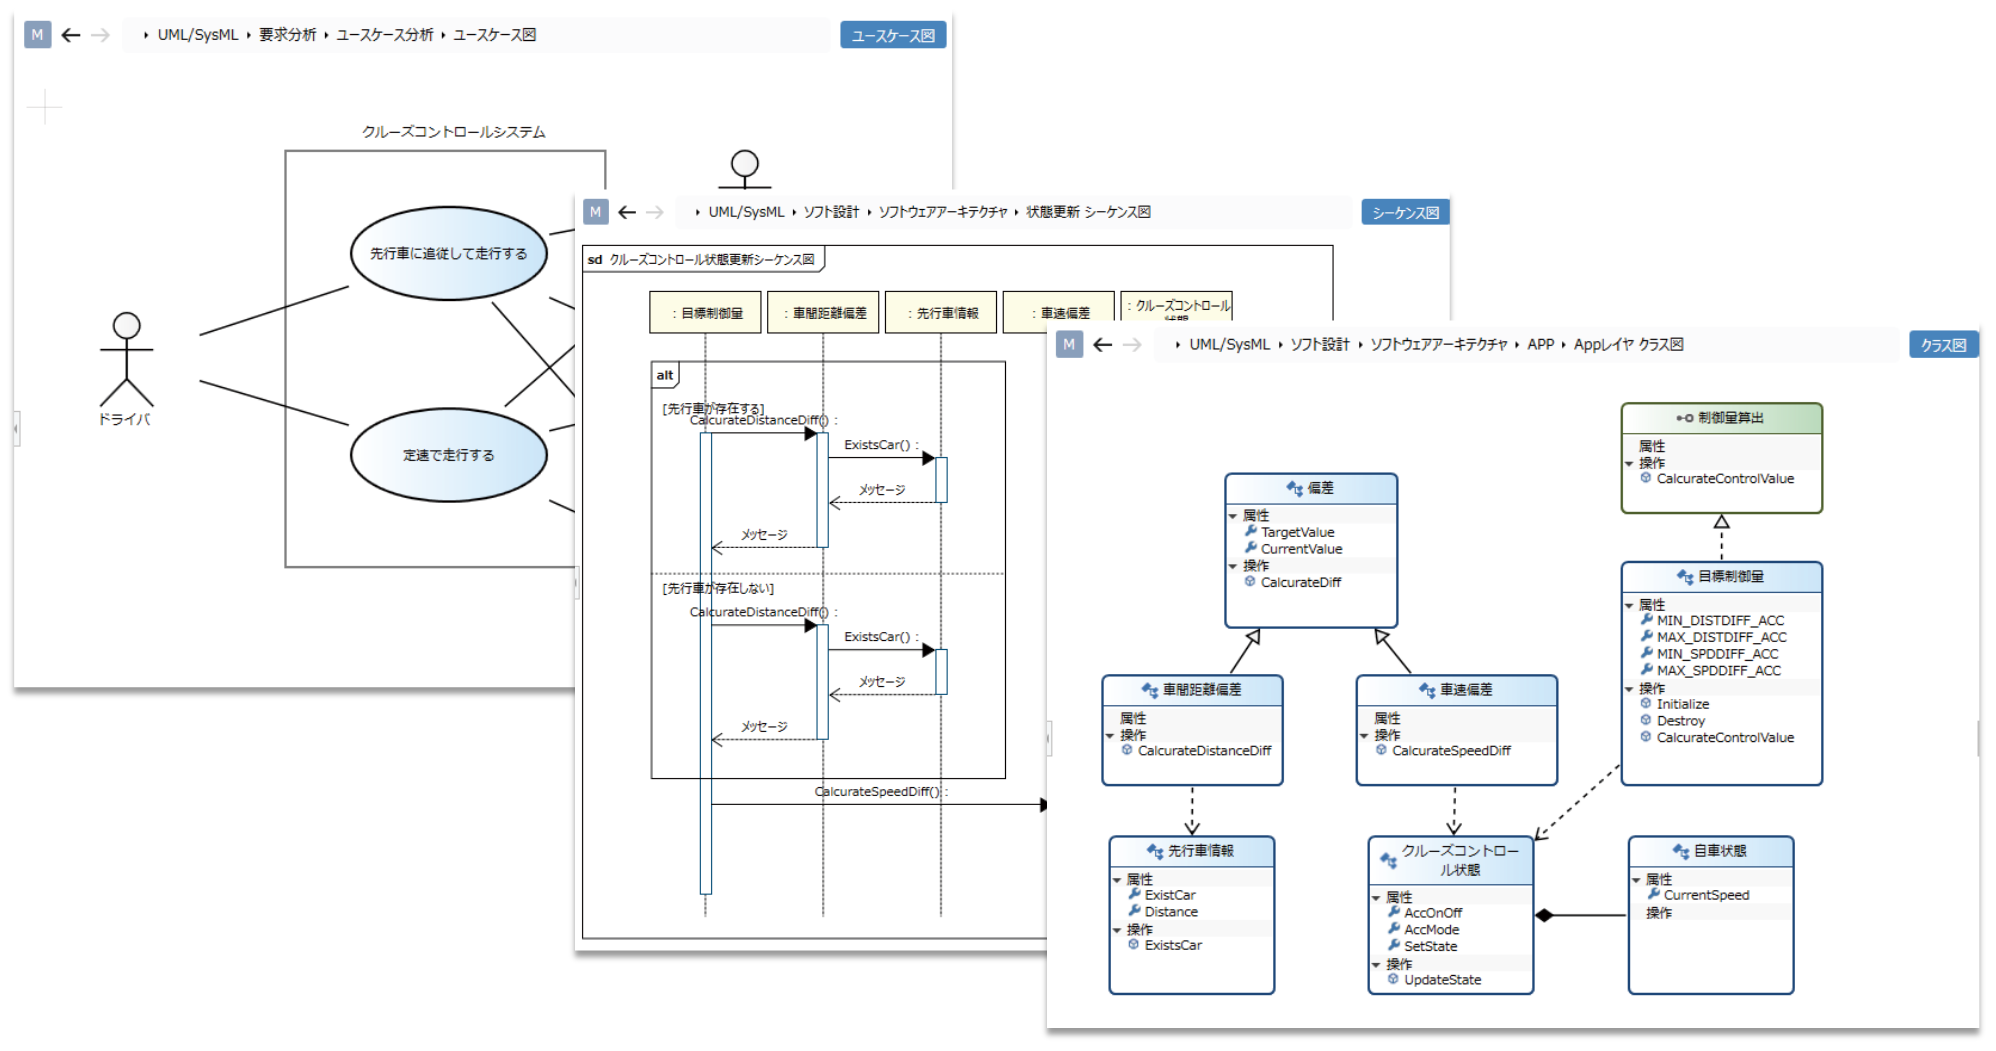This screenshot has height=1051, width=1996.
Task: Go forward in the class diagram window
Action: [1132, 345]
